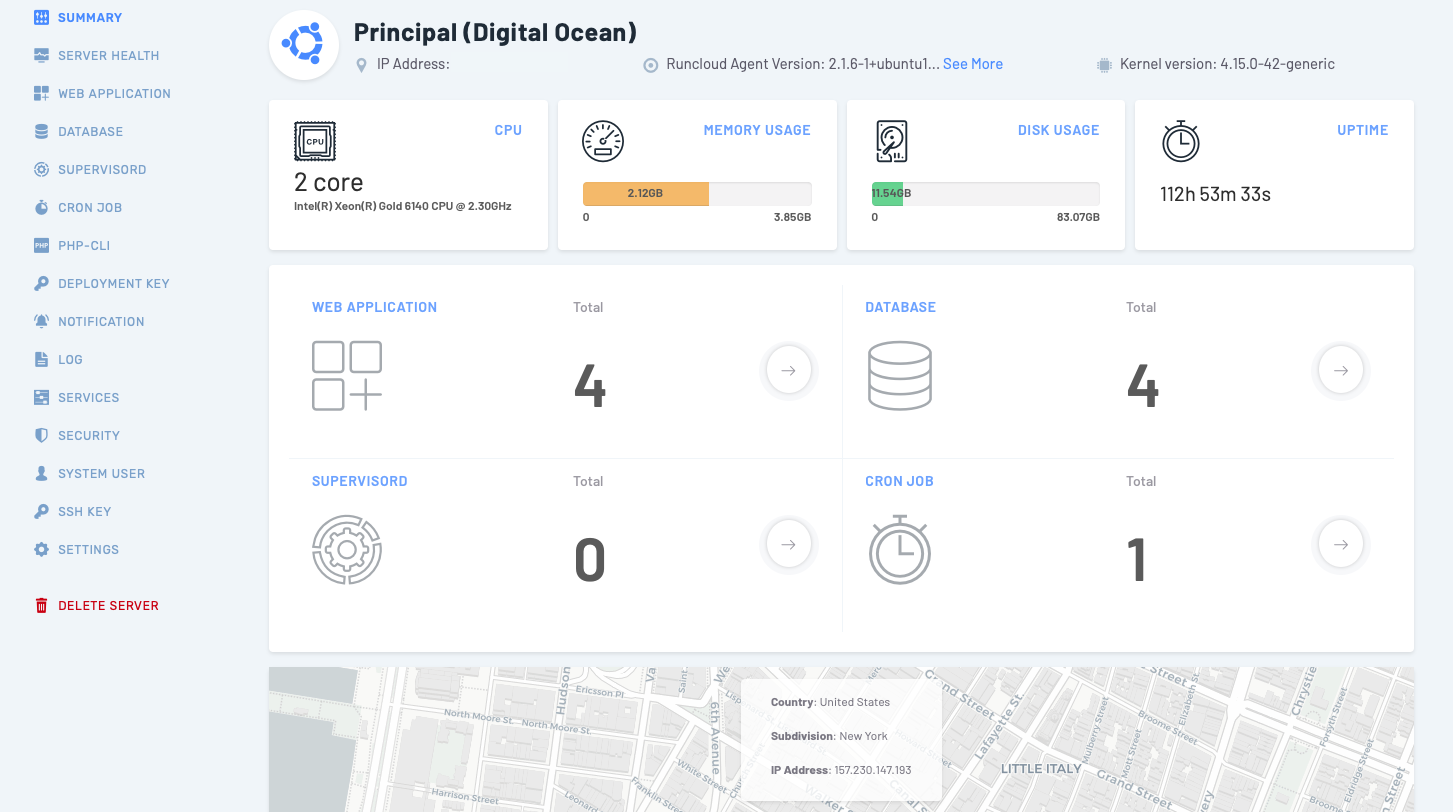
Task: Click the red Delete Server trash icon
Action: [x=41, y=606]
